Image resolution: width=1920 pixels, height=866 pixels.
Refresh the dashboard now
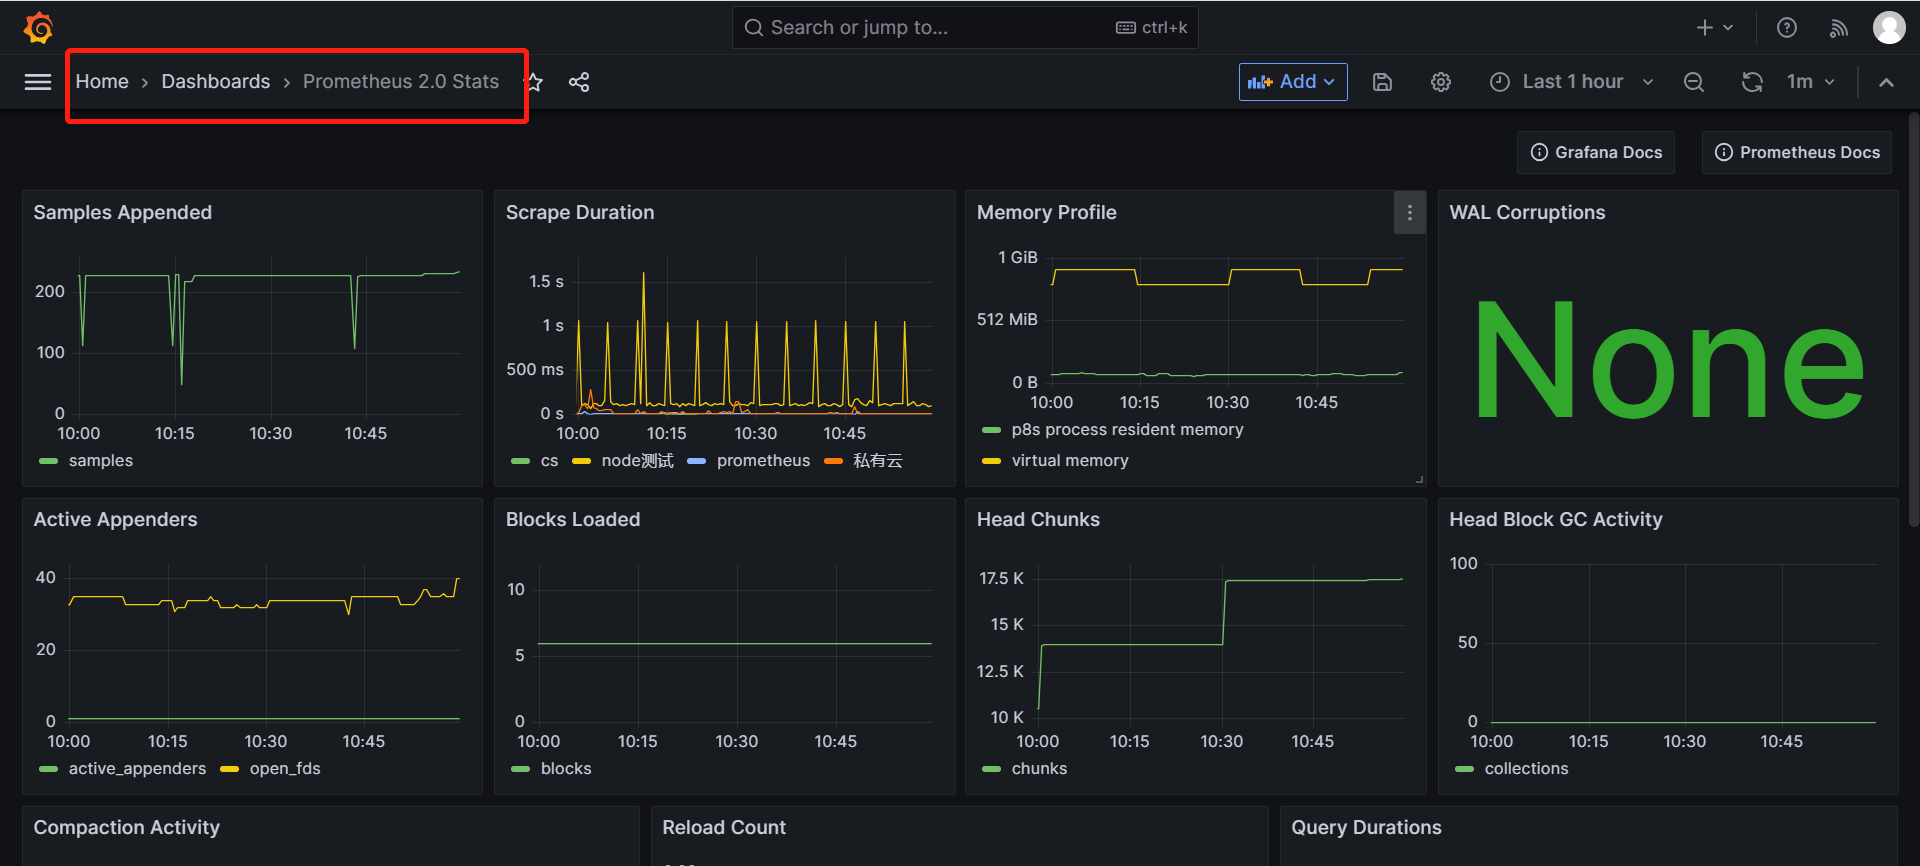(x=1752, y=82)
